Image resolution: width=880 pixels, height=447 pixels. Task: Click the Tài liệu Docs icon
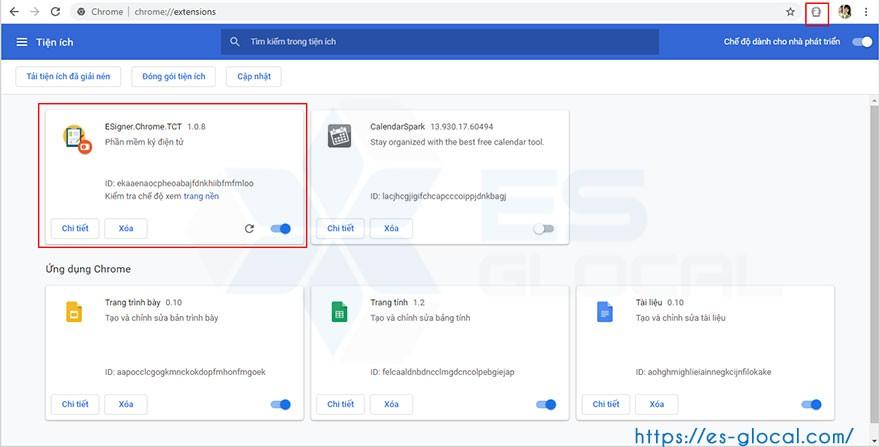pos(604,312)
